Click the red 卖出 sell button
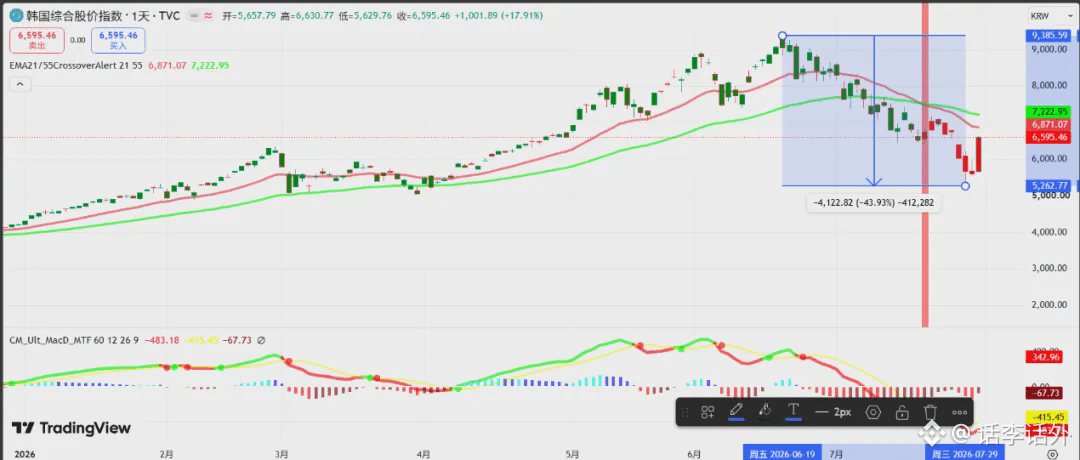Viewport: 1080px width, 460px height. (x=37, y=40)
